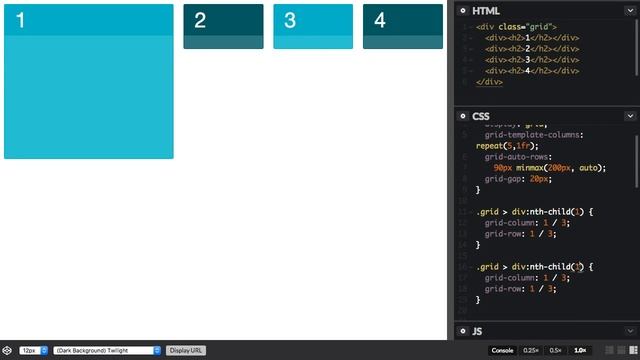Click grid box number 1

pyautogui.click(x=89, y=81)
